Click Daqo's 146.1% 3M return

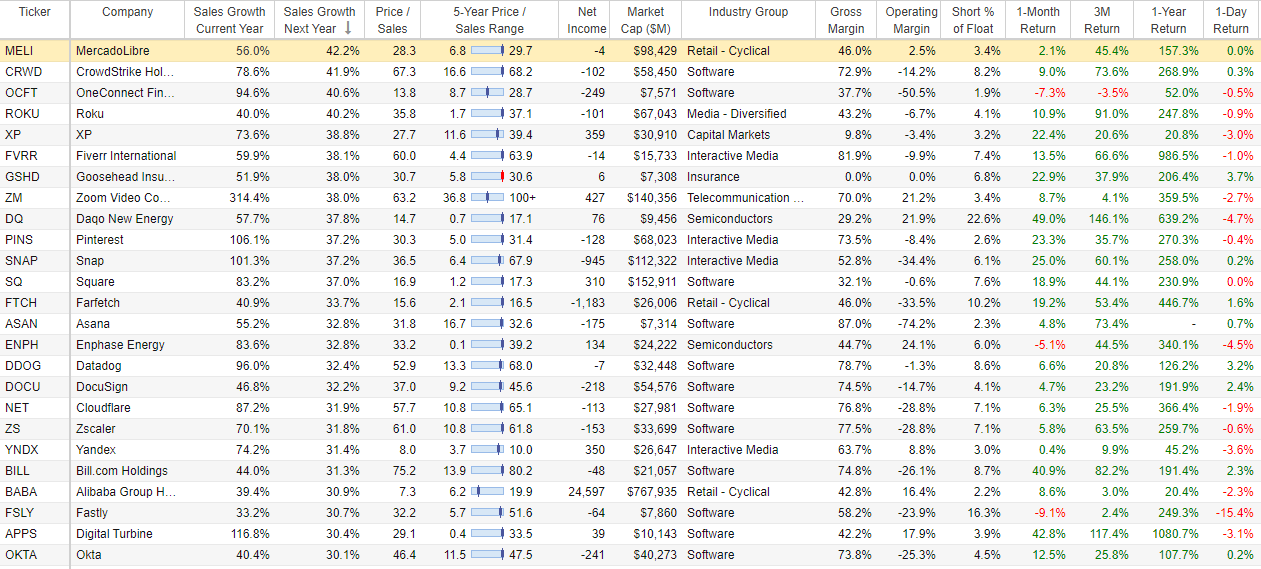[x=1110, y=219]
